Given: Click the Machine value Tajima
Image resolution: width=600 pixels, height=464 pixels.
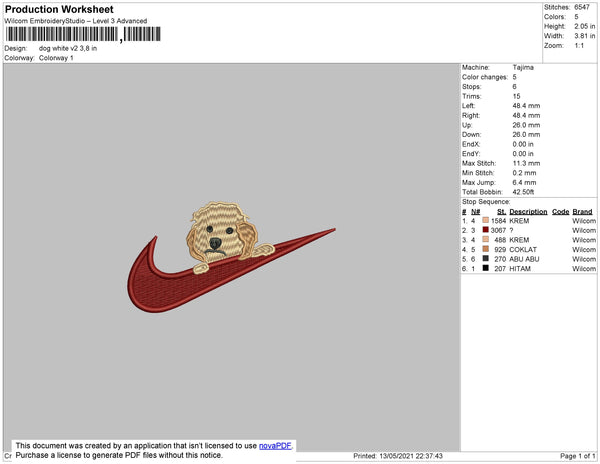Looking at the screenshot, I should (523, 67).
